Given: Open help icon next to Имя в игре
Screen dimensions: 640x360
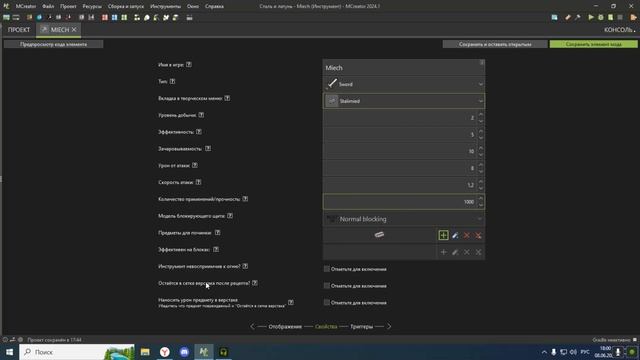Looking at the screenshot, I should point(189,64).
